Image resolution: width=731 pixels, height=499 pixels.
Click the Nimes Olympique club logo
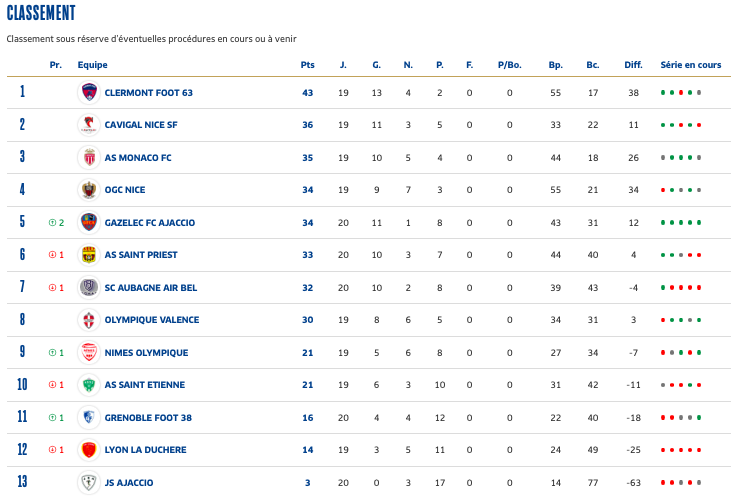click(x=88, y=352)
